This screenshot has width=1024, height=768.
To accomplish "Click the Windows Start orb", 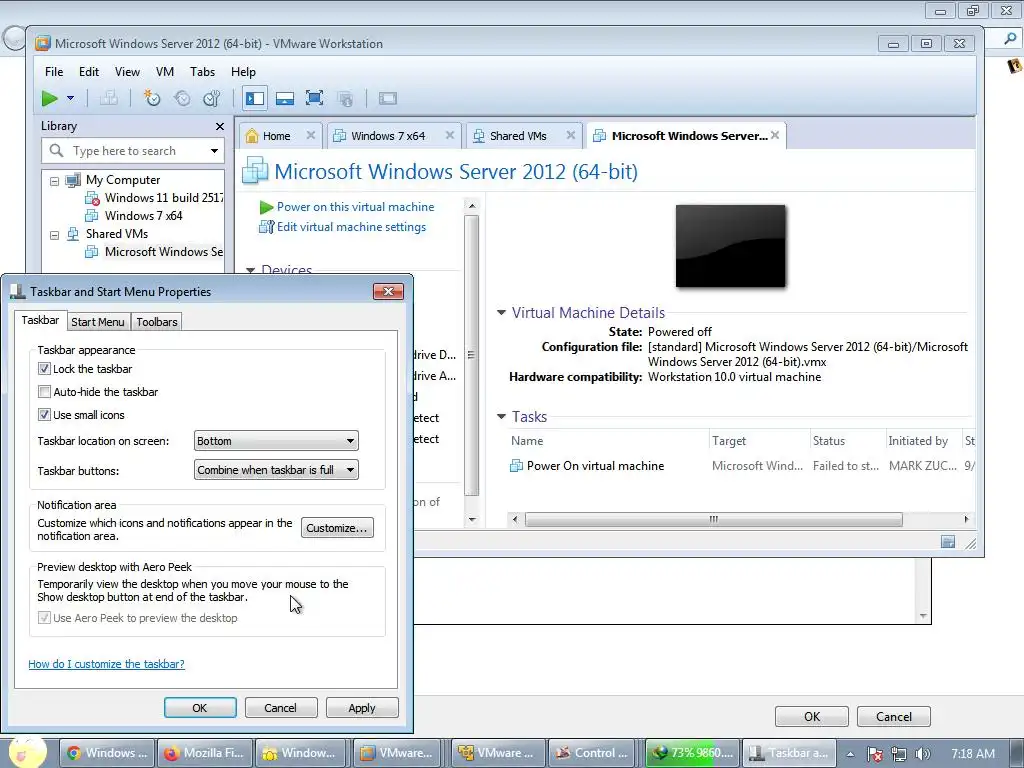I will (x=28, y=752).
